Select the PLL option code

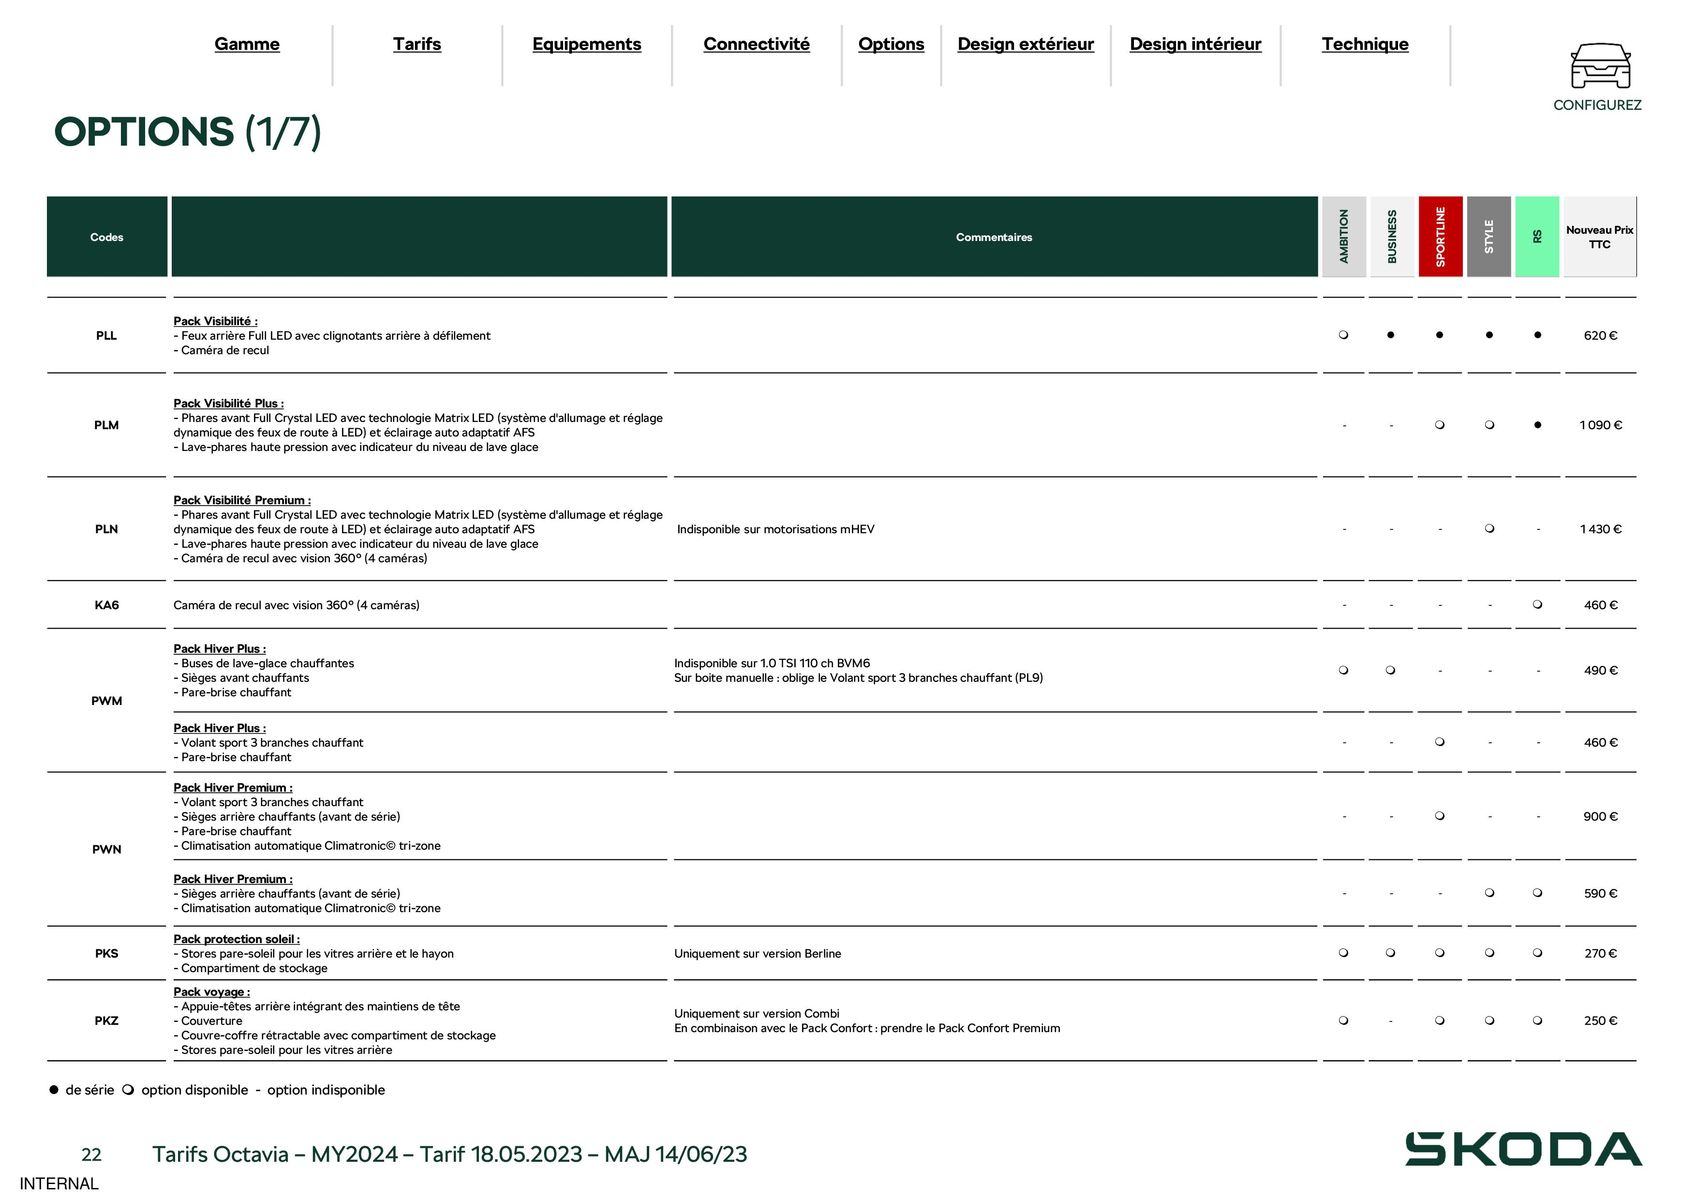coord(107,336)
